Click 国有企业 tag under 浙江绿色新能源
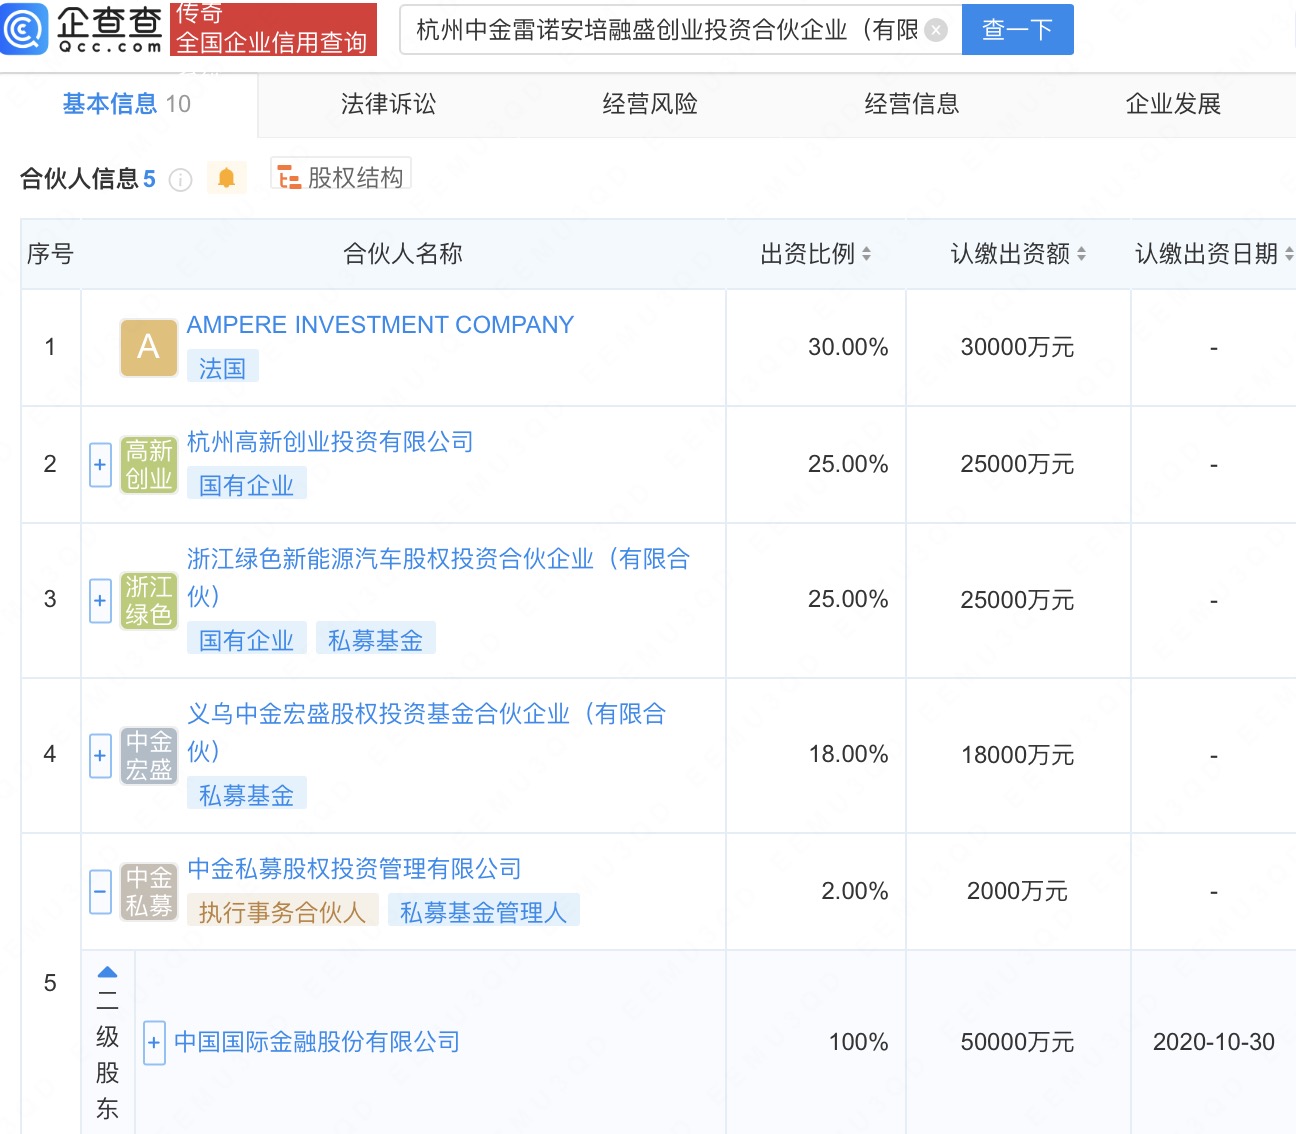 tap(246, 640)
